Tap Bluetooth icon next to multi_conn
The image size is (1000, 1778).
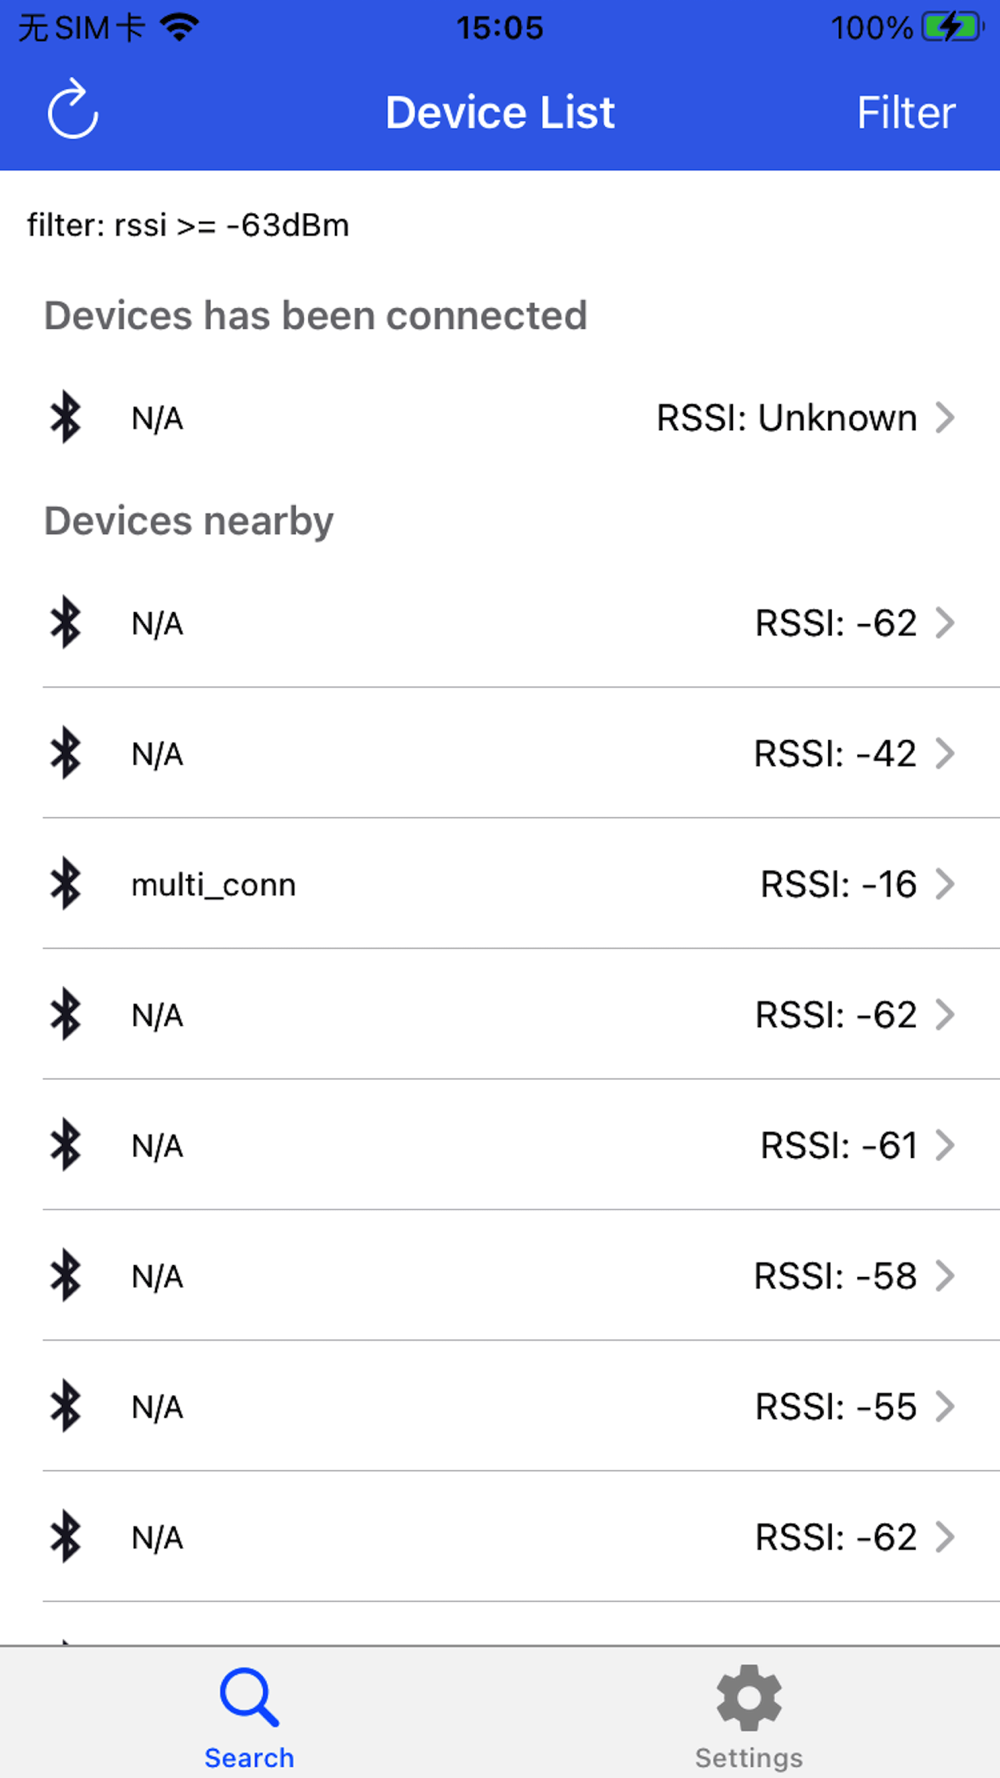coord(66,884)
